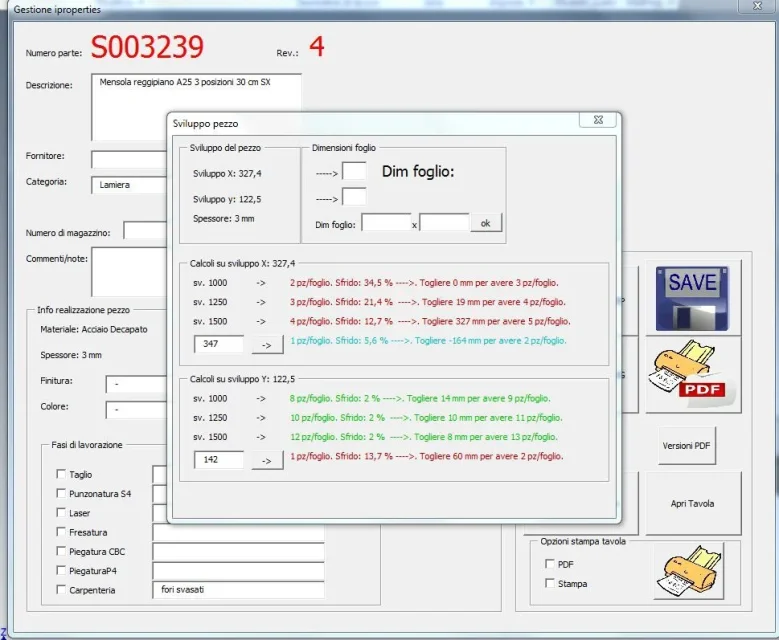The height and width of the screenshot is (640, 779).
Task: Check the Laser processing phase
Action: [61, 512]
